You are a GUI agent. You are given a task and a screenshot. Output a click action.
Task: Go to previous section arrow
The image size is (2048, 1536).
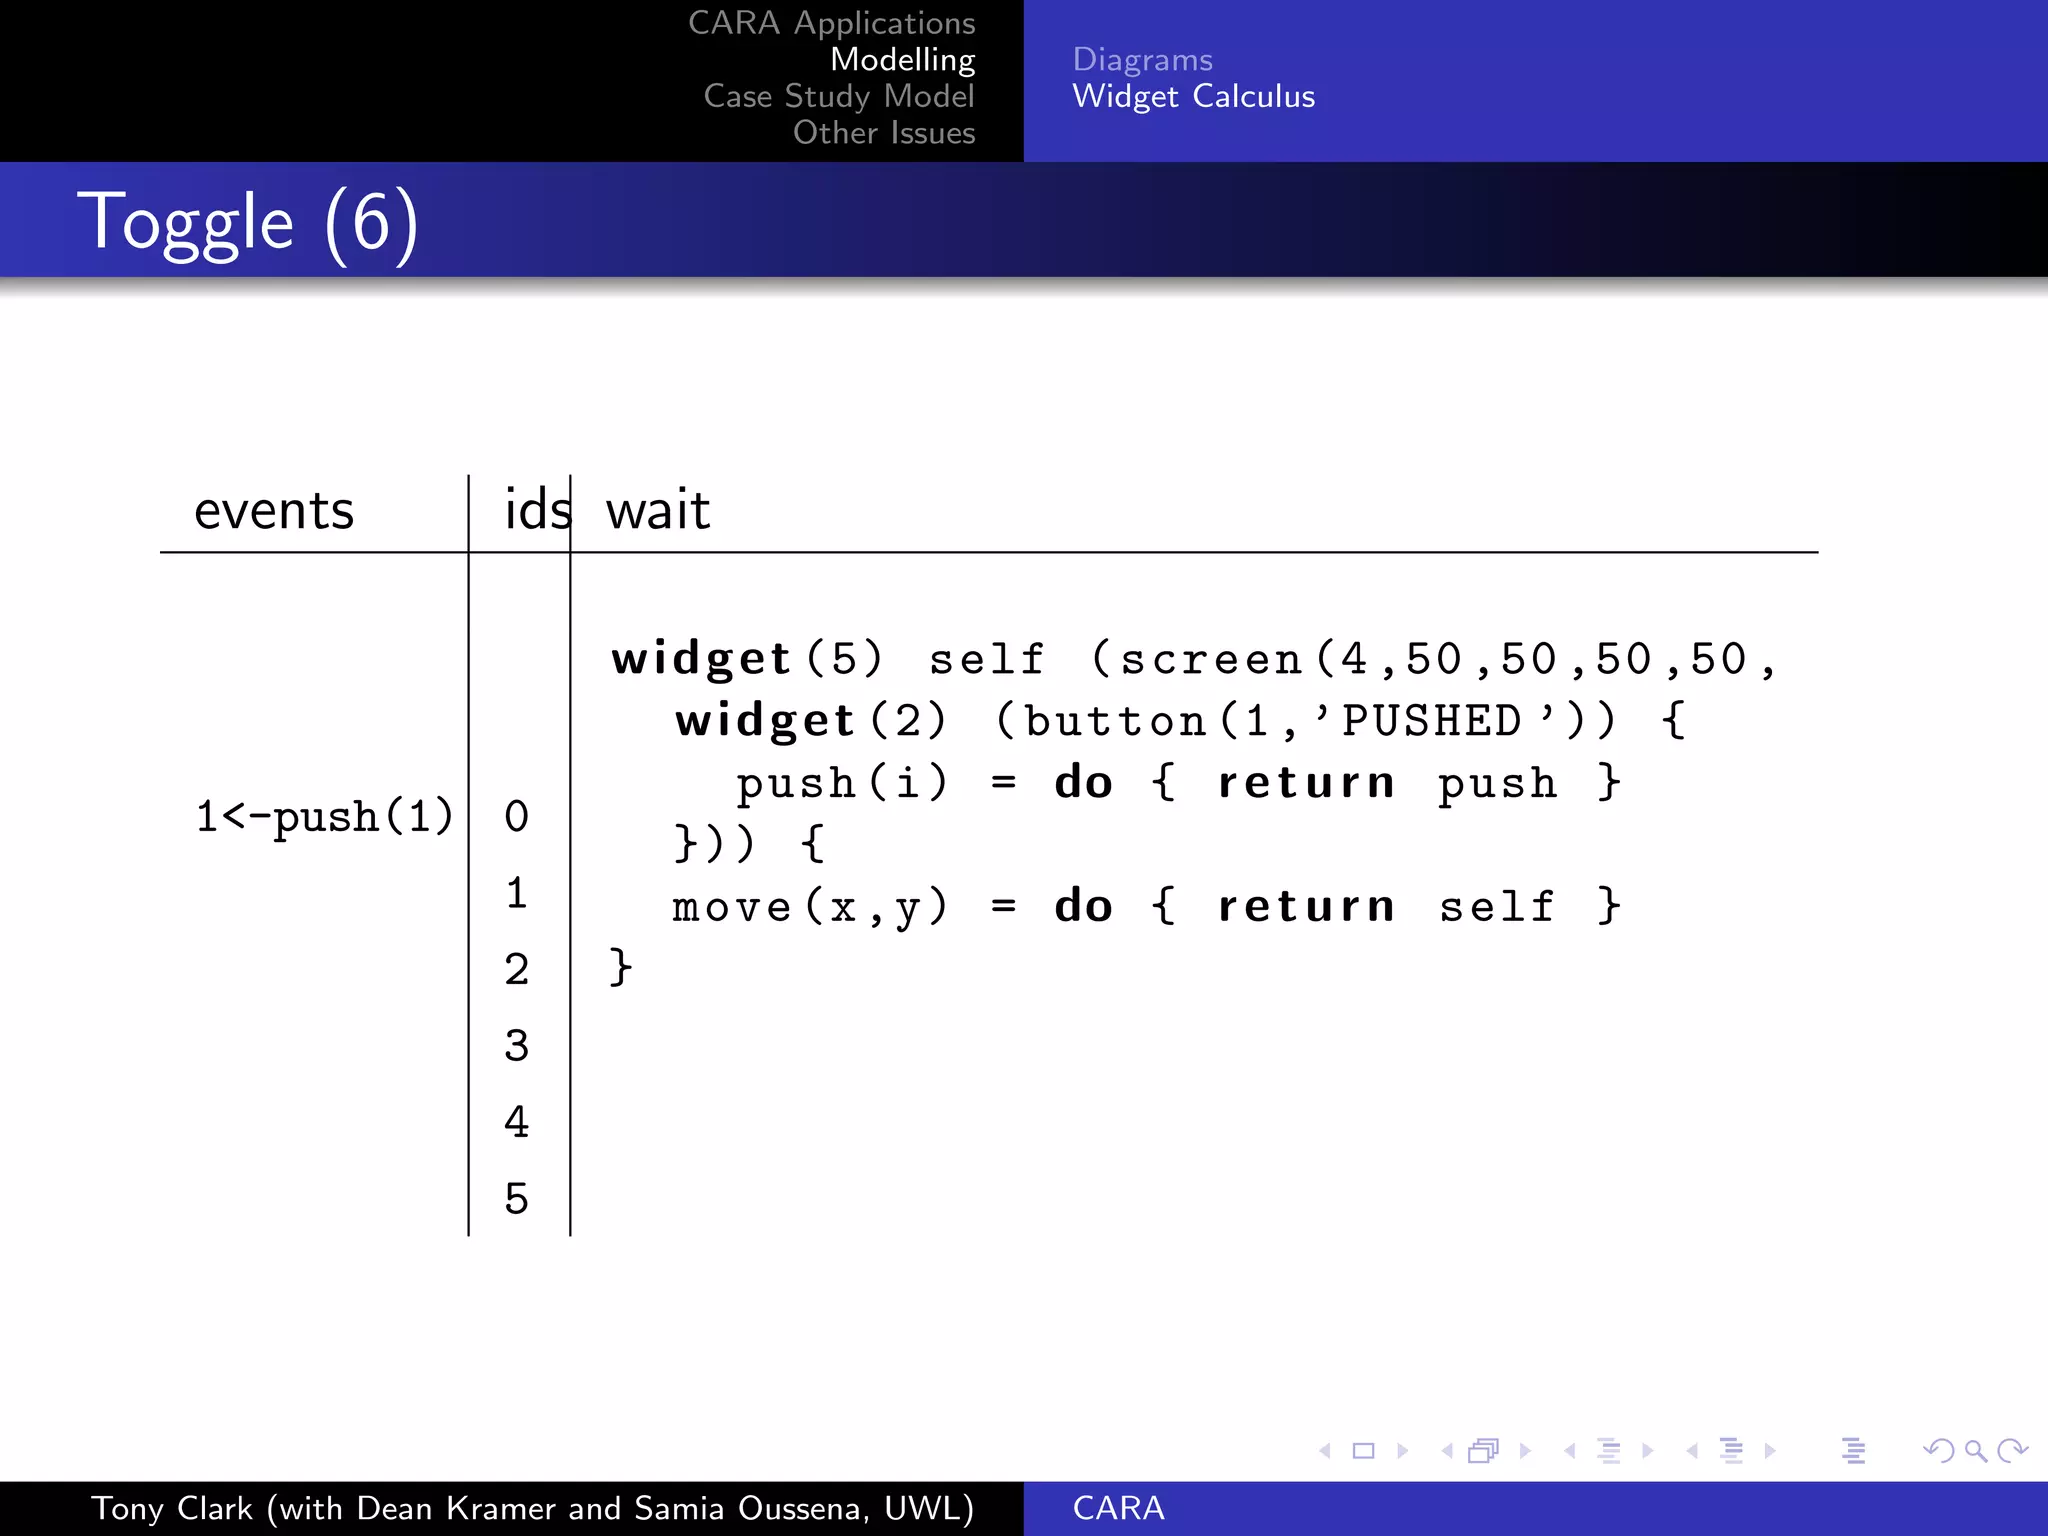[x=1692, y=1451]
